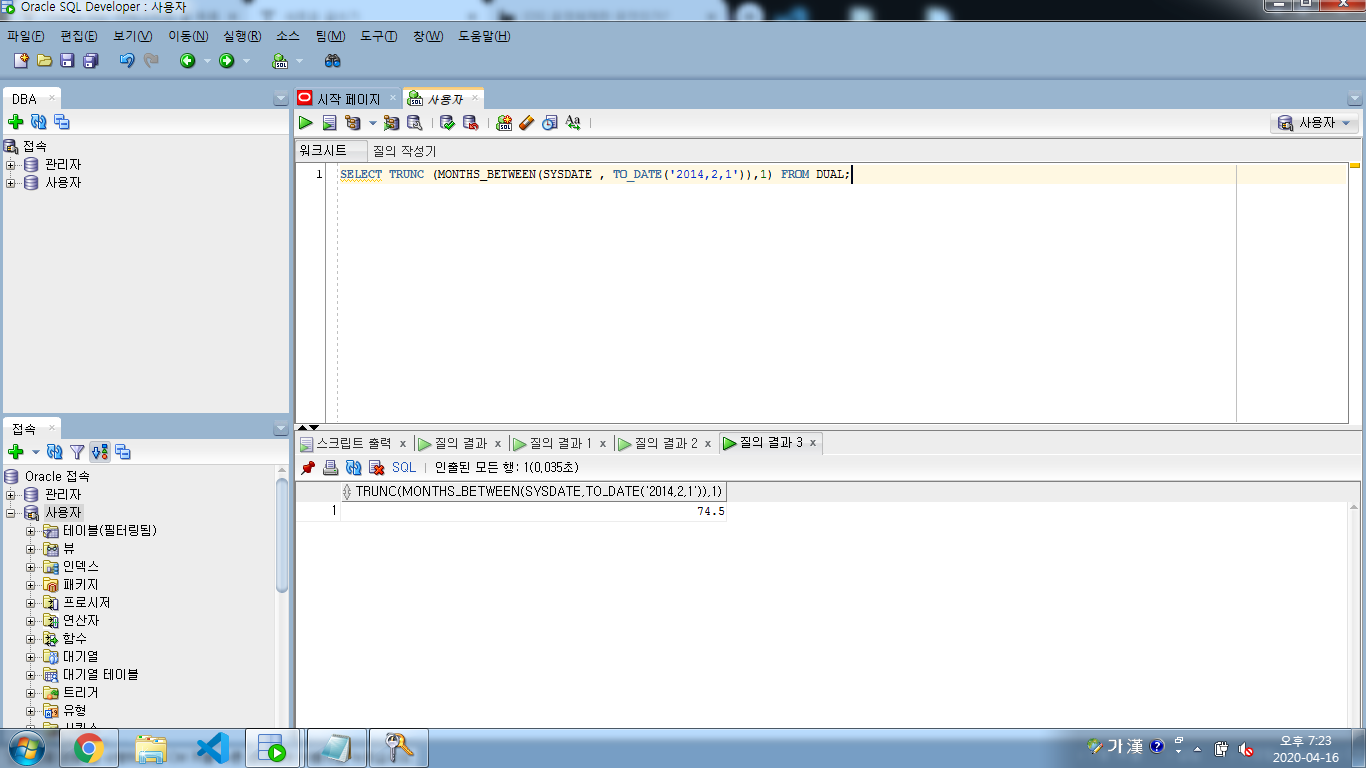Open Visual Studio Code from the taskbar
This screenshot has width=1366, height=768.
[212, 747]
